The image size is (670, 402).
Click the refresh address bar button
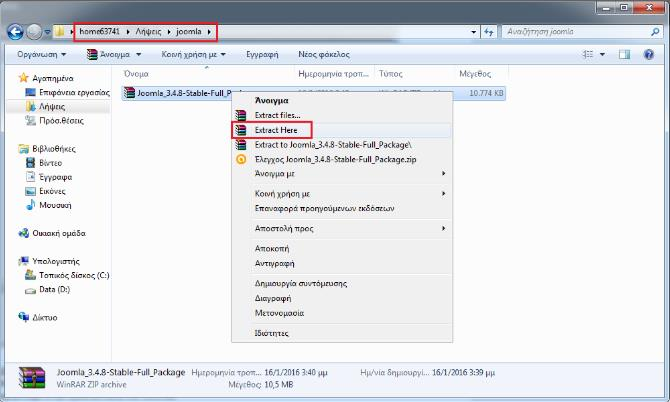pyautogui.click(x=489, y=32)
